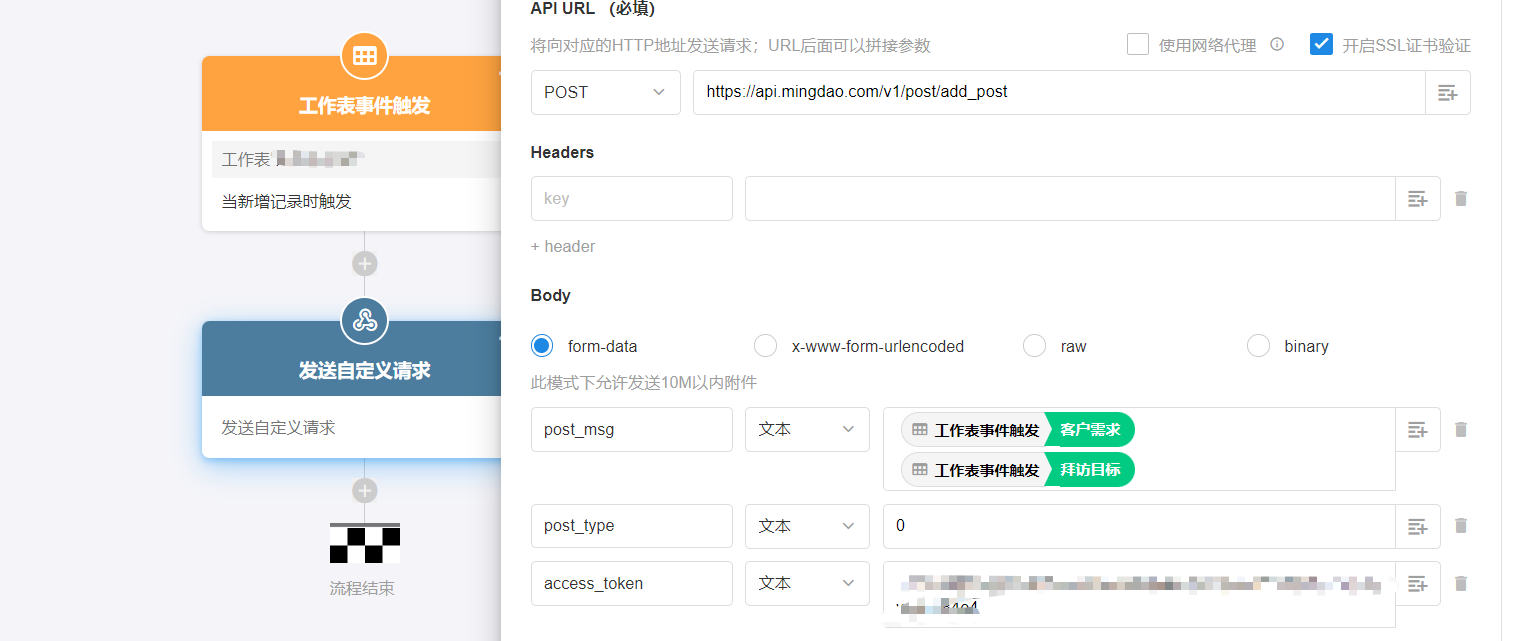The width and height of the screenshot is (1516, 641).
Task: Insert a dynamic field into post_msg value
Action: coord(1417,430)
